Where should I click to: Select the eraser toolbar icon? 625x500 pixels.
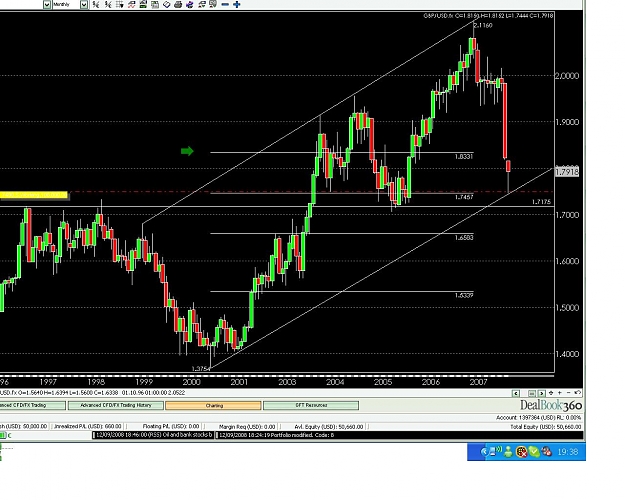coord(167,4)
